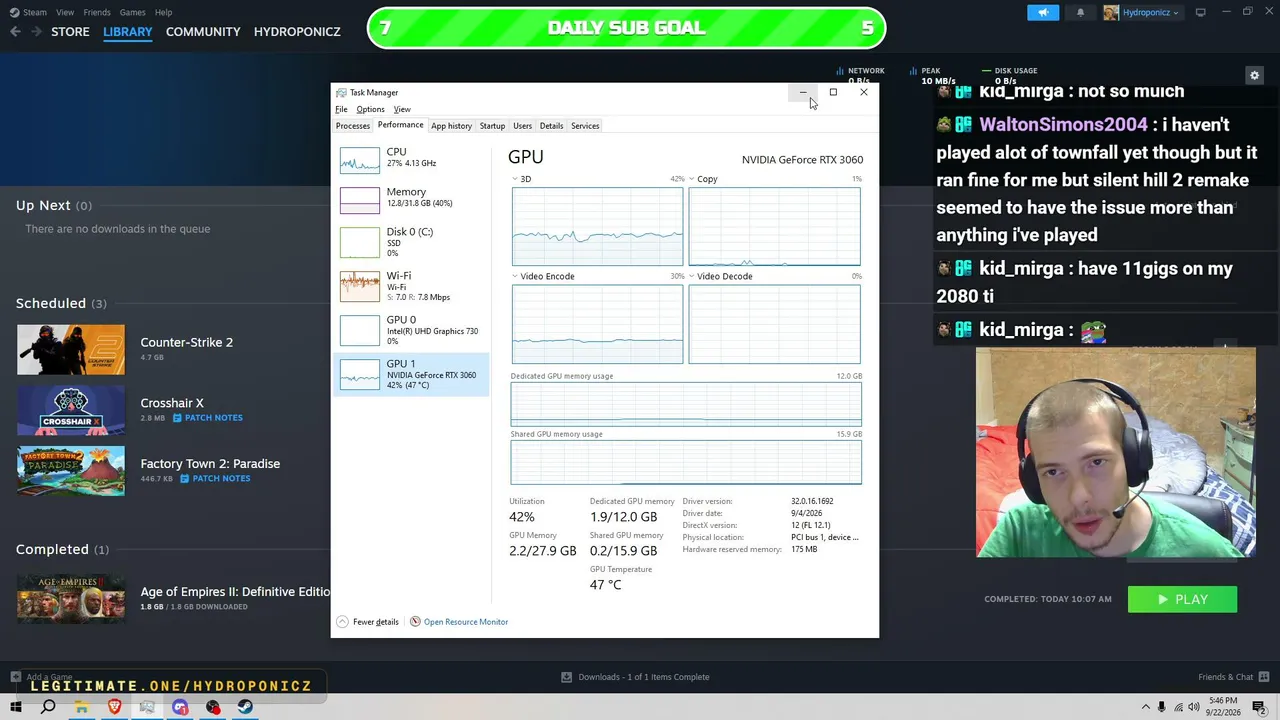Open Counter-Strike 2 scheduled update thumbnail
This screenshot has width=1280, height=720.
coord(71,349)
